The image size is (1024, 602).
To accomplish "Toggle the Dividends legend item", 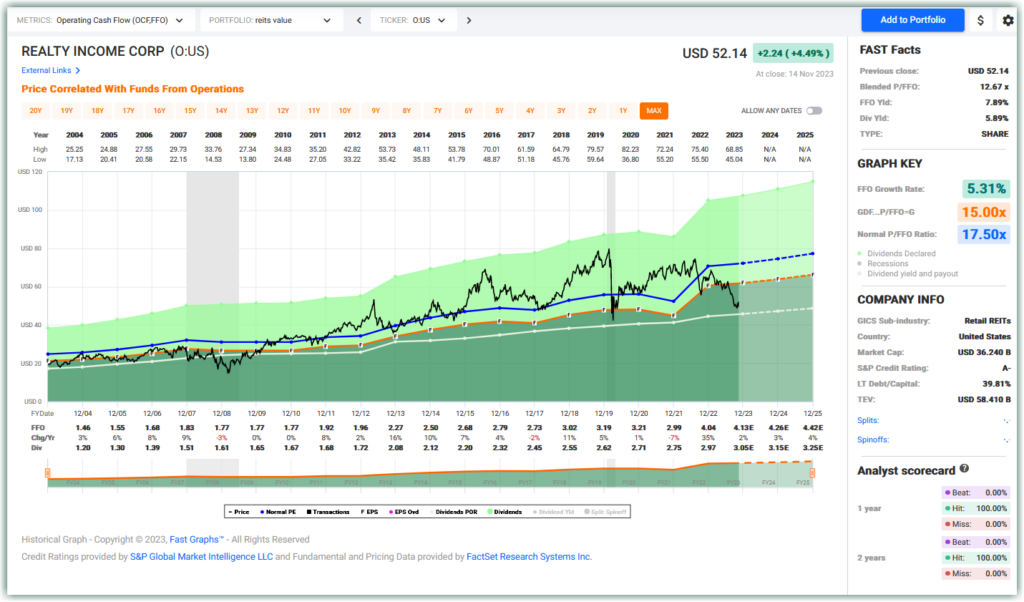I will tap(510, 511).
